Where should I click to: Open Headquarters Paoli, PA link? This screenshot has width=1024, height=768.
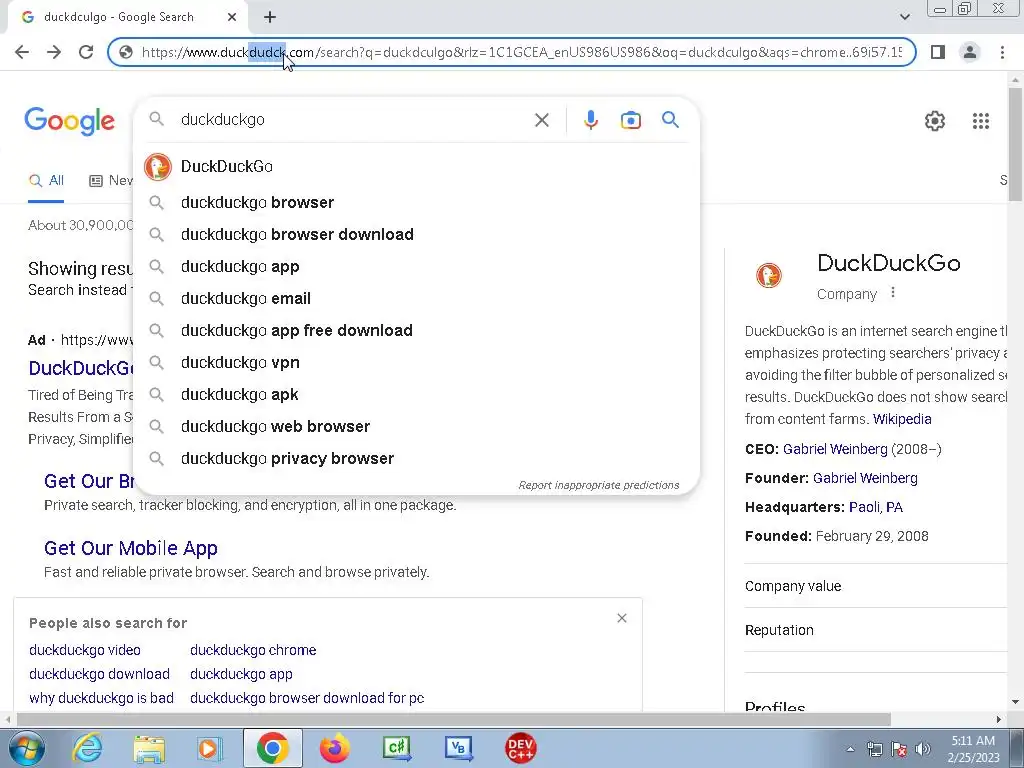pos(876,507)
